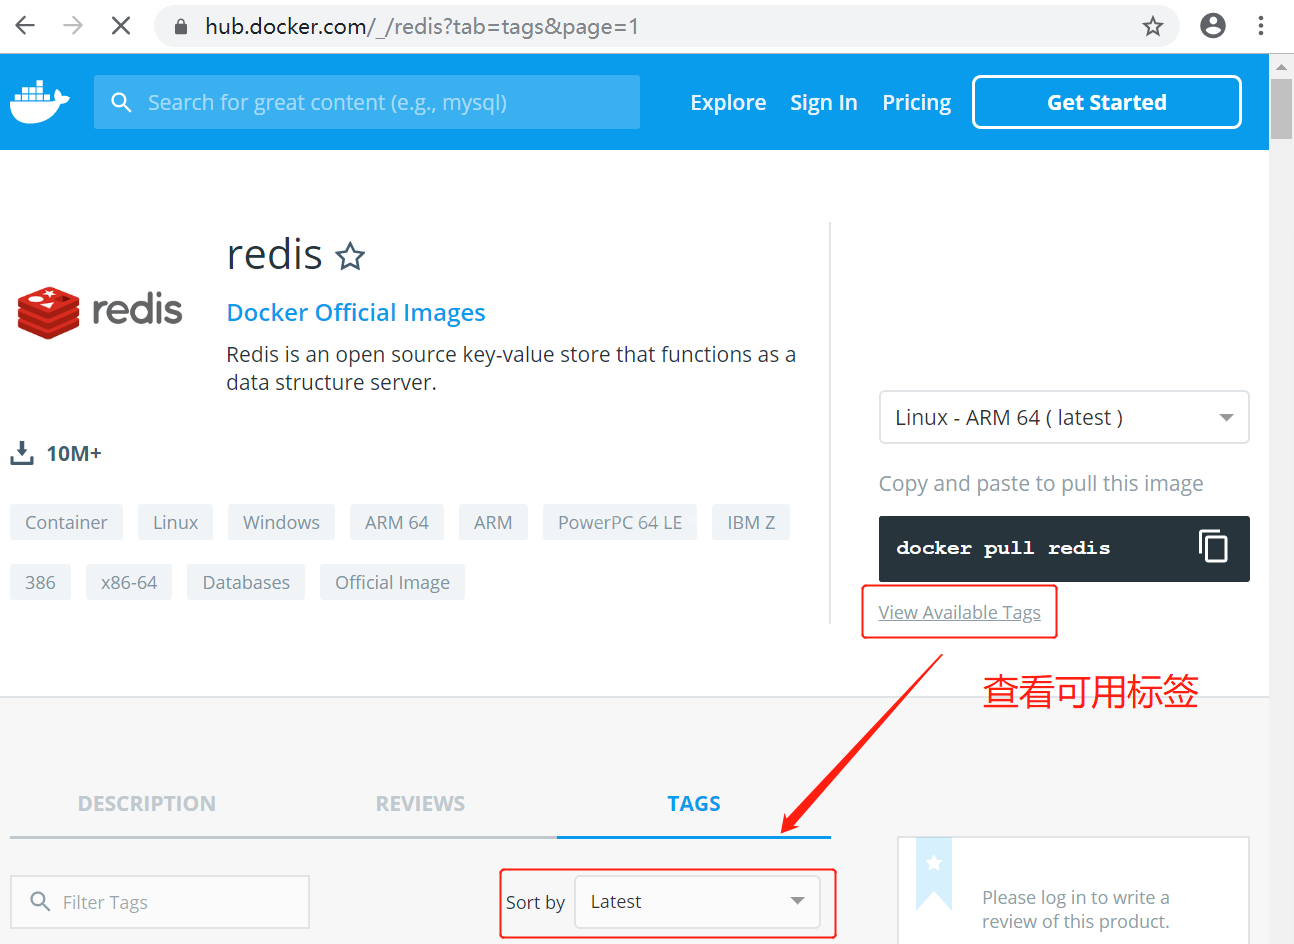Click the Windows tag chip

[x=281, y=522]
